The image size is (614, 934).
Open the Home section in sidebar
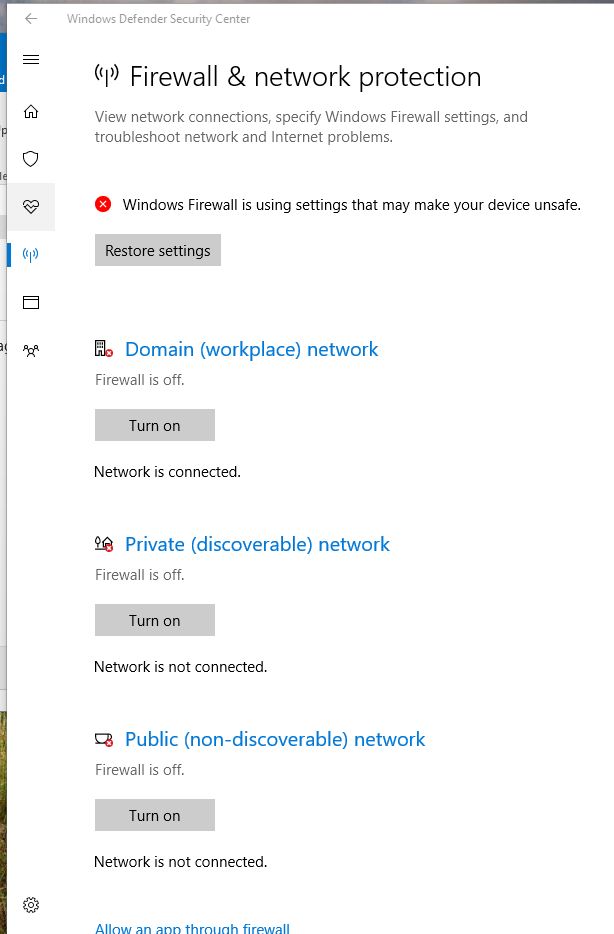[x=31, y=111]
